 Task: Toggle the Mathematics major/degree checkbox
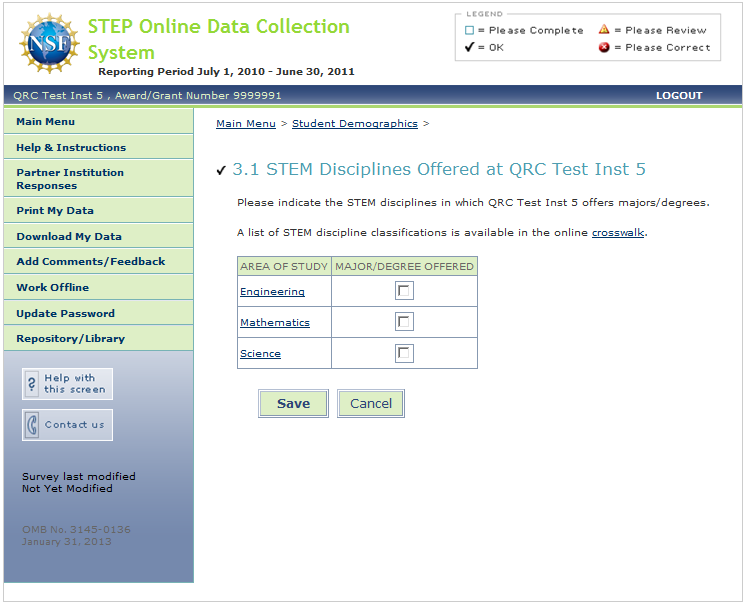(x=404, y=322)
